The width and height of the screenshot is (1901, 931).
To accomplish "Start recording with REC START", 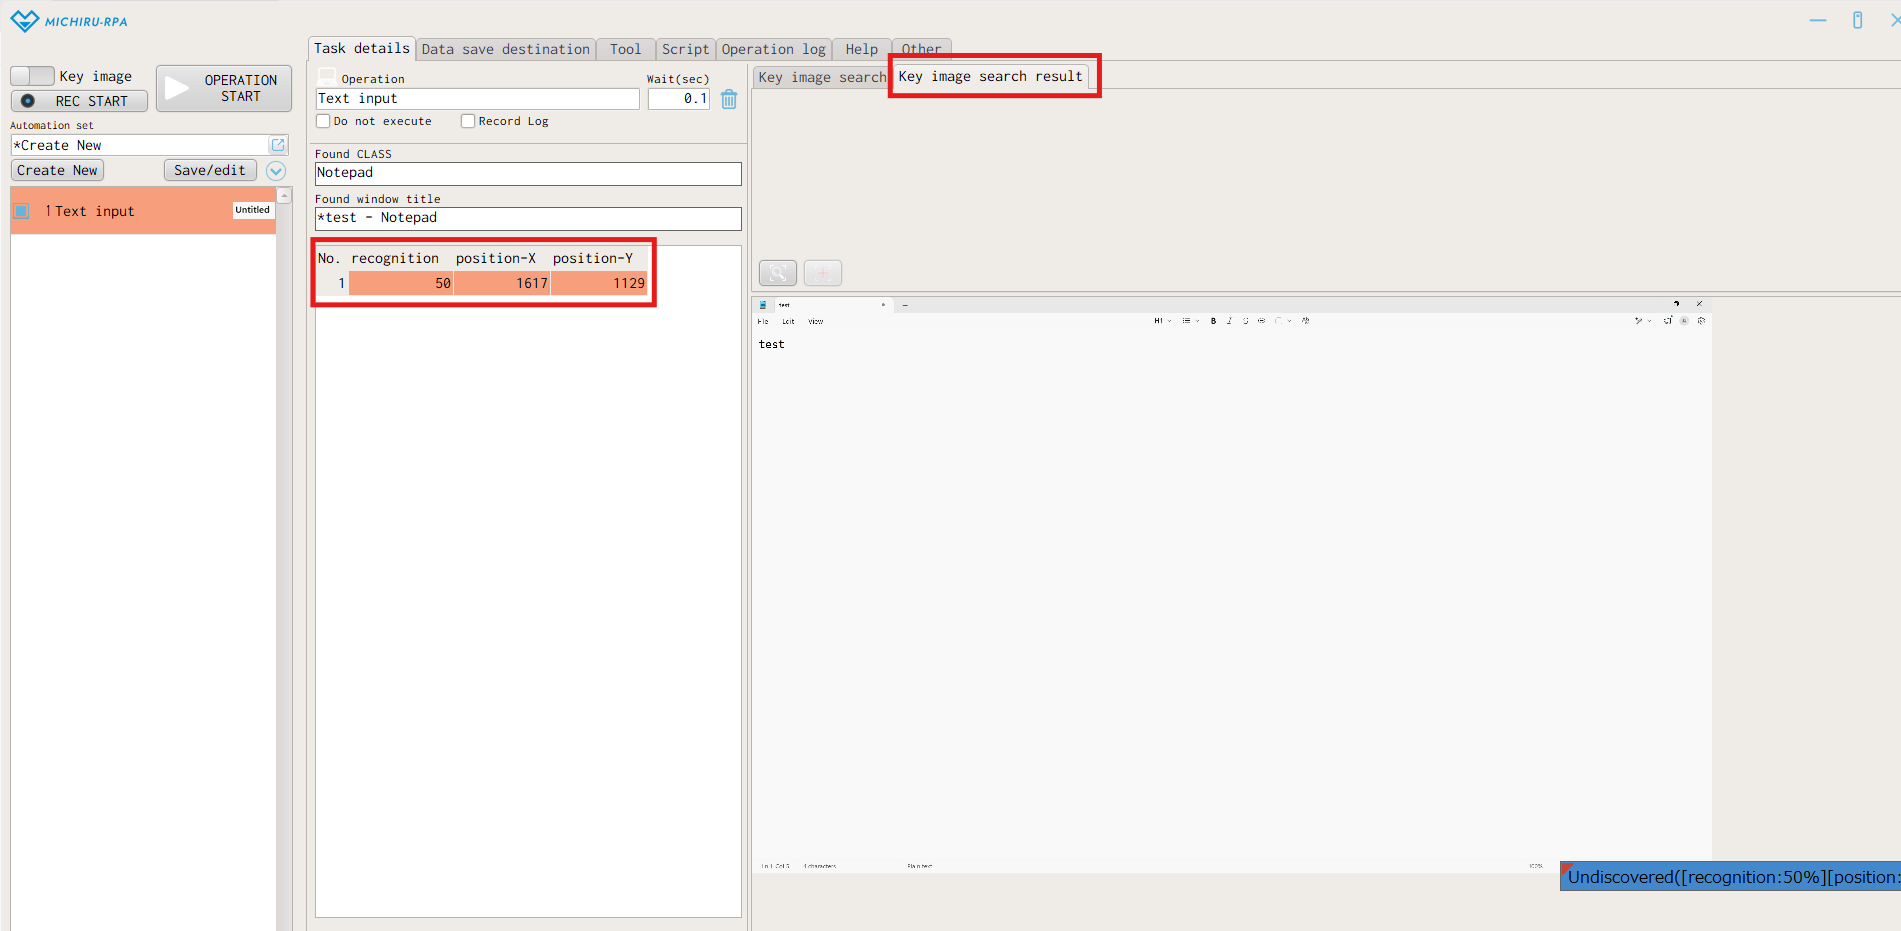I will click(x=79, y=101).
